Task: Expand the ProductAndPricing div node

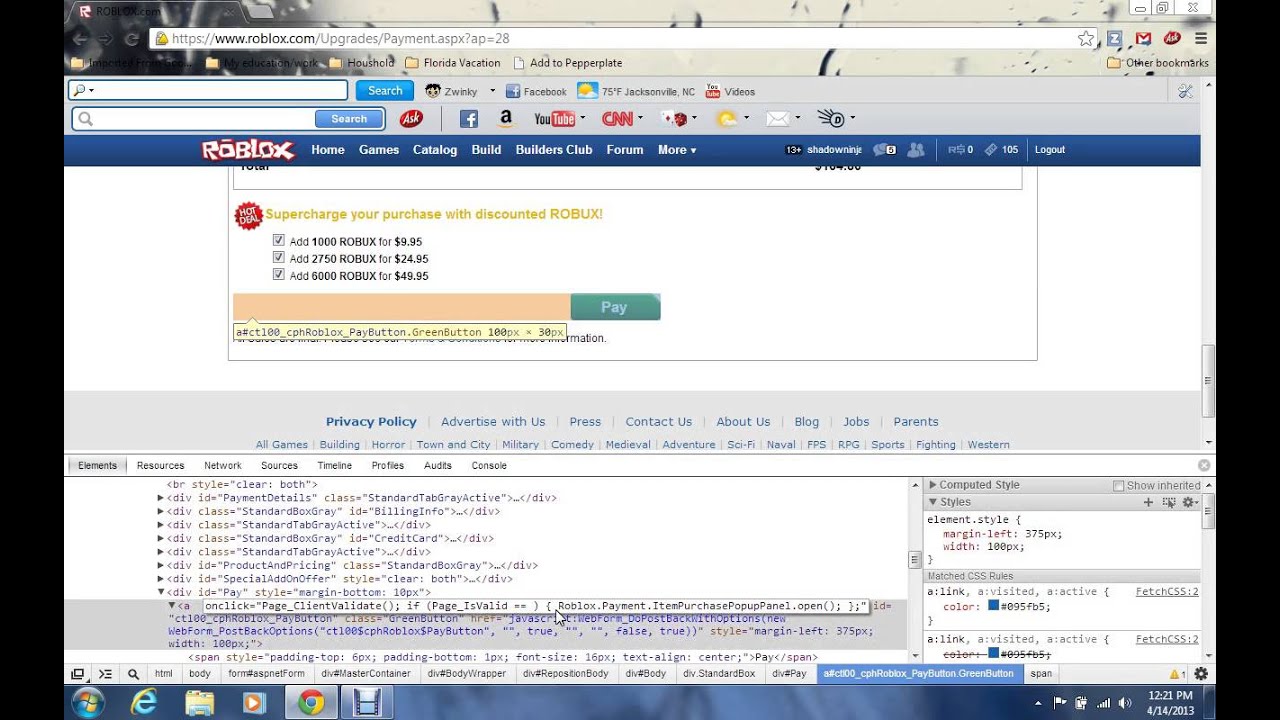Action: (161, 565)
